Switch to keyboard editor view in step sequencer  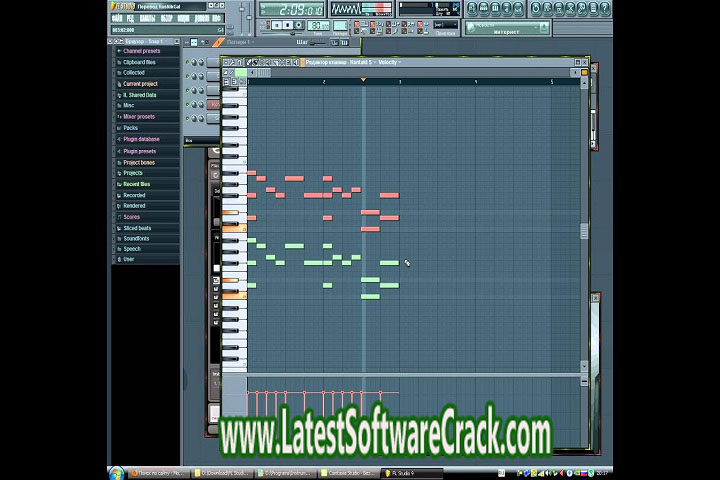344,43
